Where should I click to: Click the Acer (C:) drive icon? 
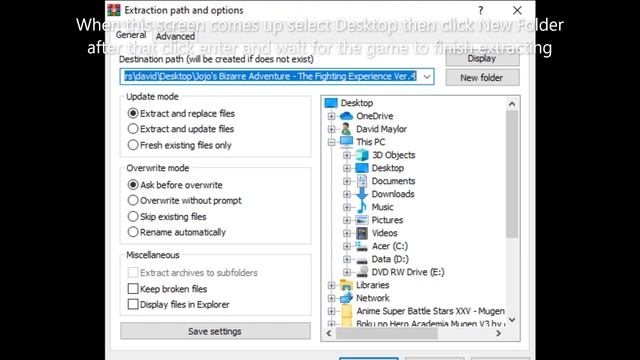point(362,246)
